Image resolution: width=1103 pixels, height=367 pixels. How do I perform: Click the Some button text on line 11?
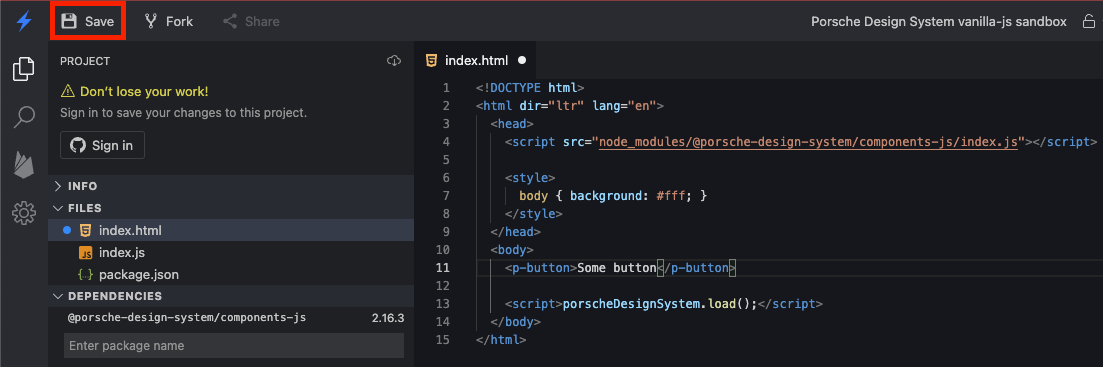(616, 268)
